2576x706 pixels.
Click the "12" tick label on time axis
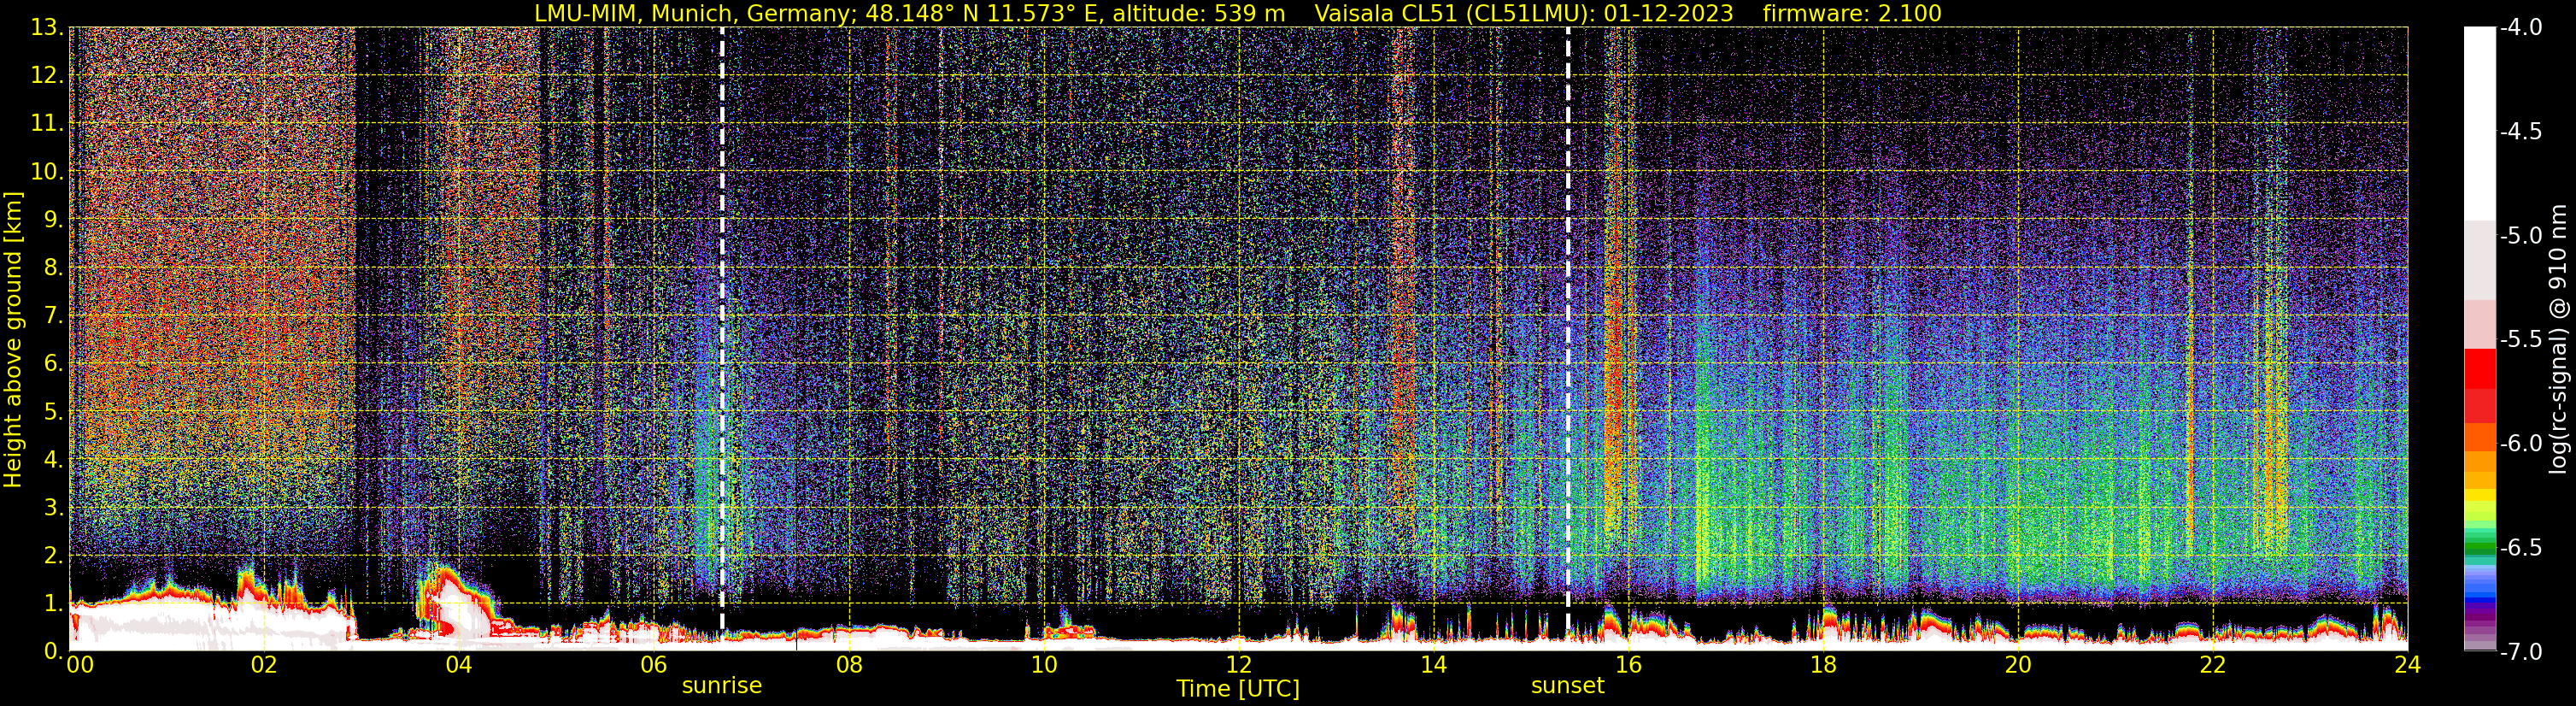1238,666
